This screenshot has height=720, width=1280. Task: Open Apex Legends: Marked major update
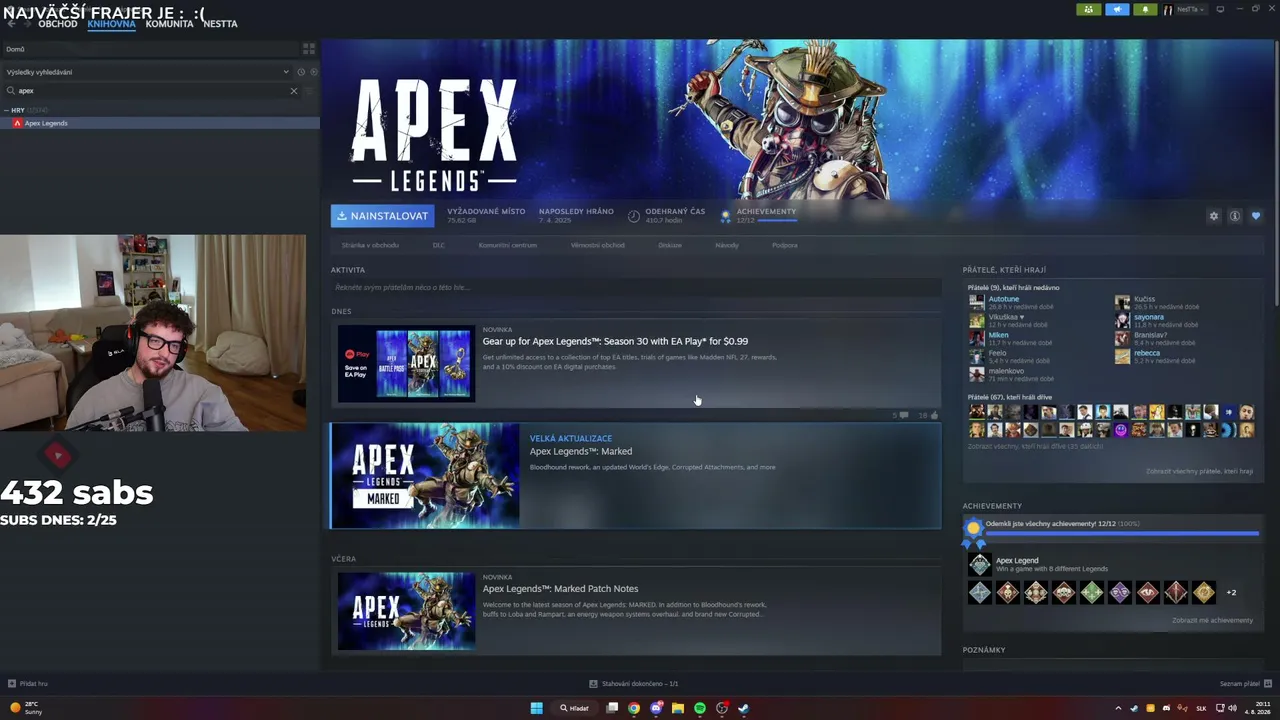pos(636,476)
